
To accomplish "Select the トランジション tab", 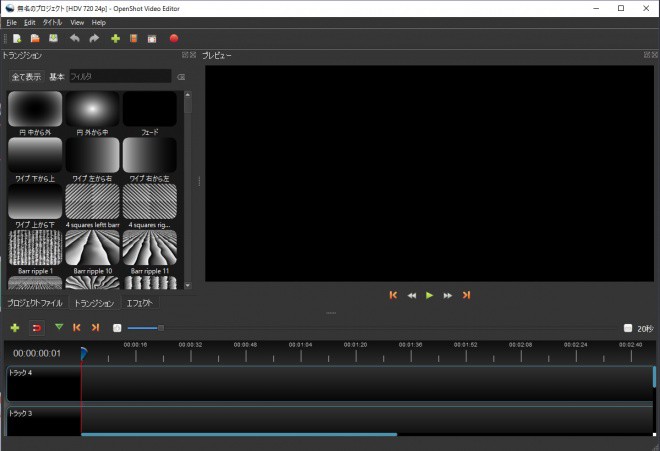I will pyautogui.click(x=94, y=303).
